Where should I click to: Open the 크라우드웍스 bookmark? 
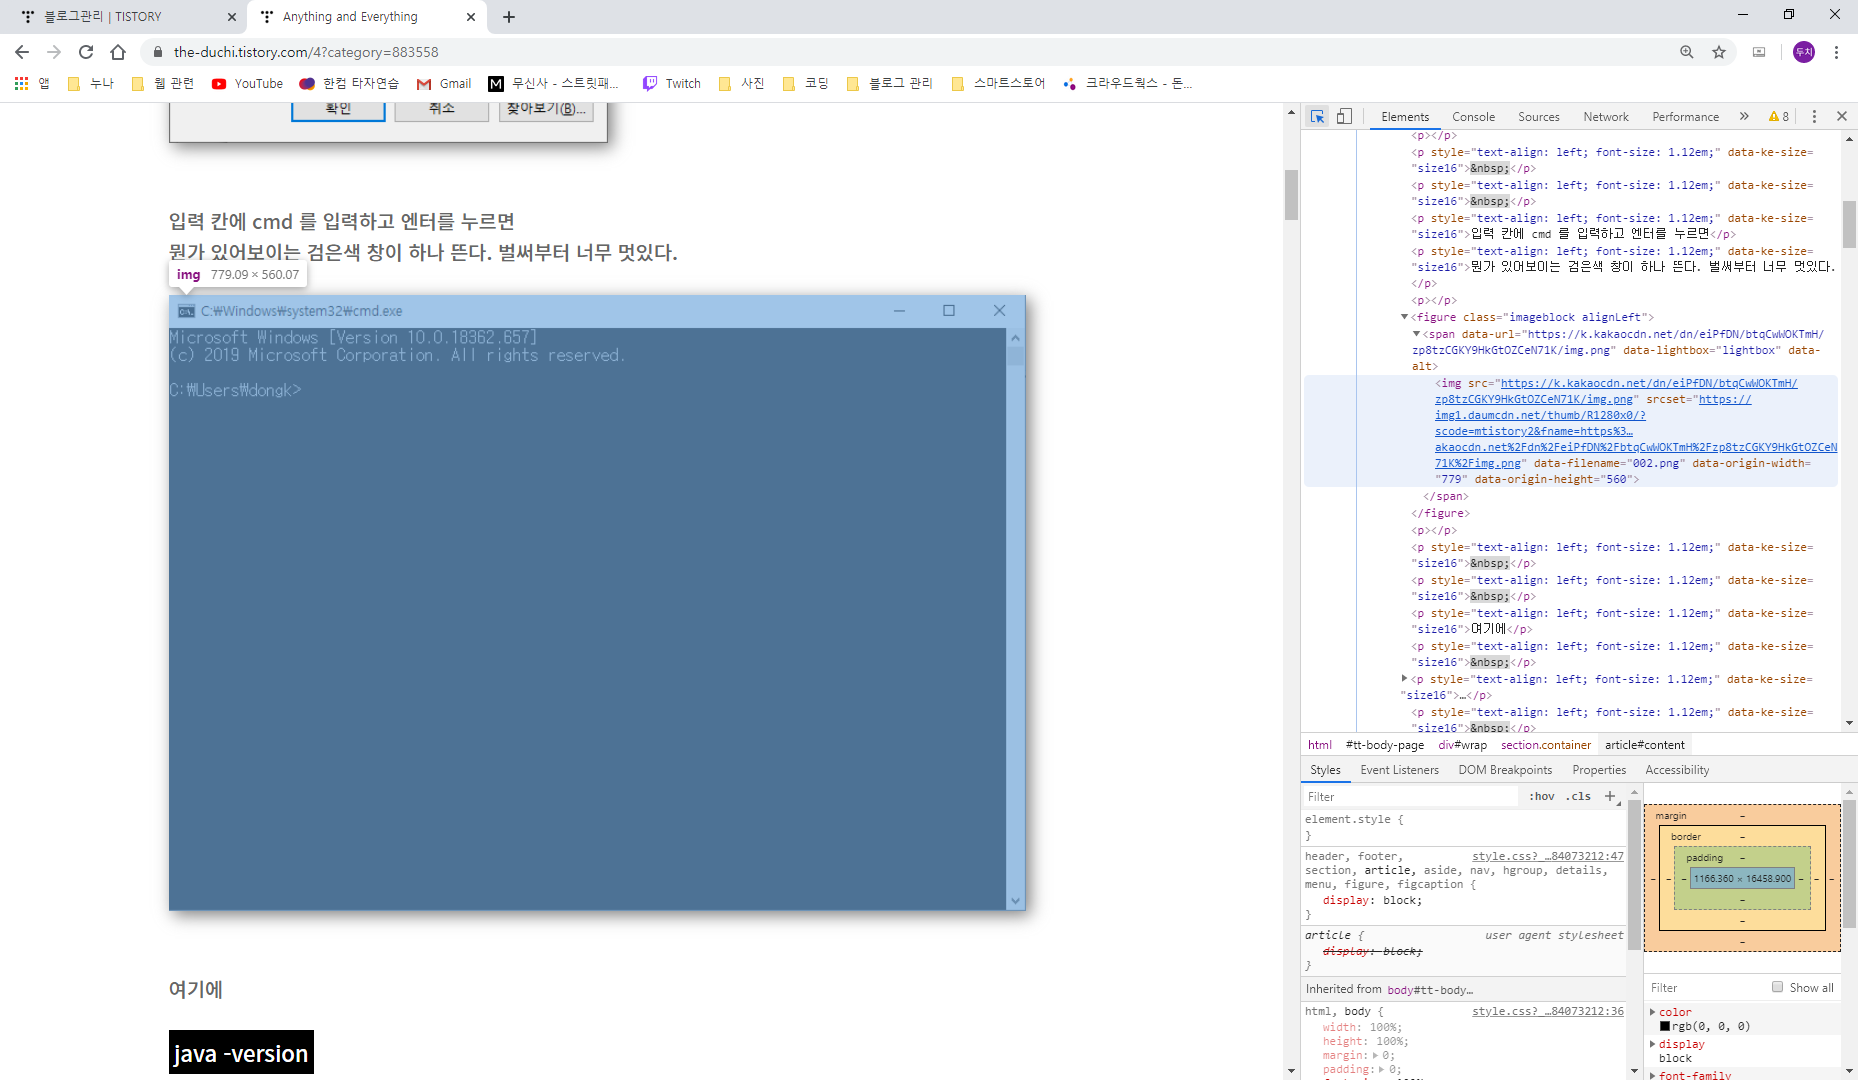(1128, 84)
